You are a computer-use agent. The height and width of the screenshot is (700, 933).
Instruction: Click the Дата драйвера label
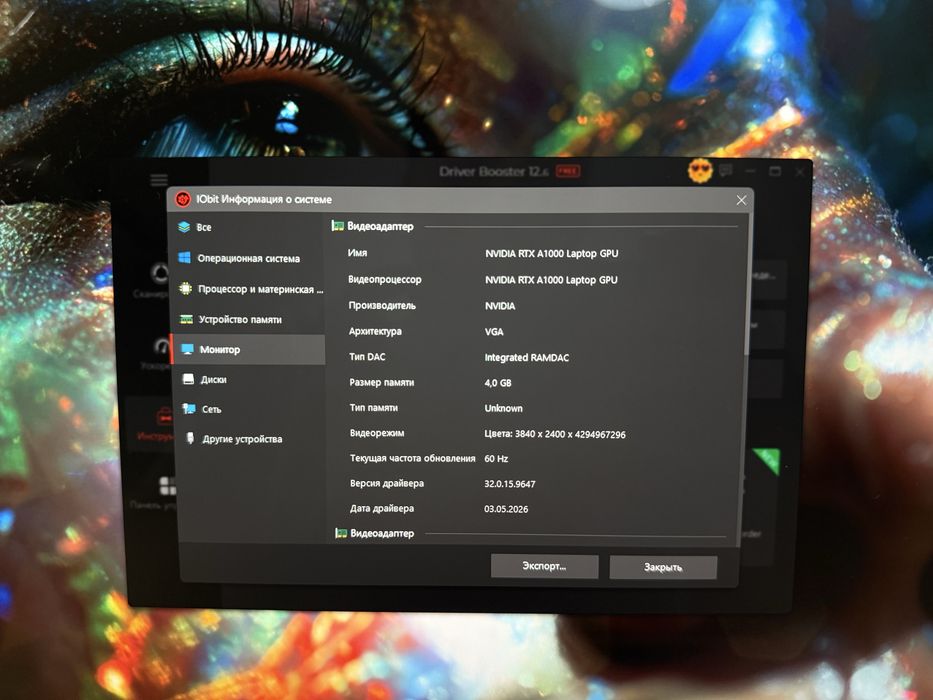click(382, 508)
